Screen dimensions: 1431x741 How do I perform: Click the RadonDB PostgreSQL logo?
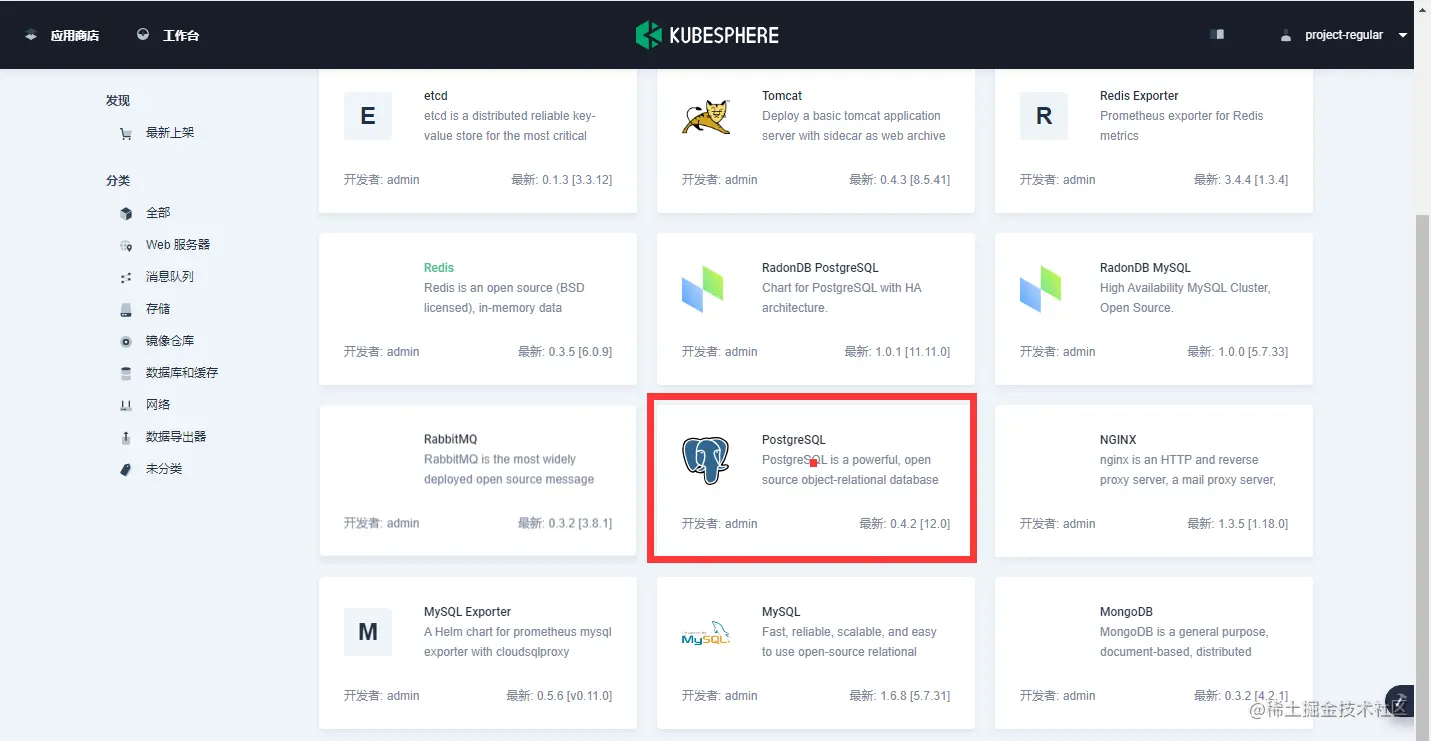click(702, 288)
